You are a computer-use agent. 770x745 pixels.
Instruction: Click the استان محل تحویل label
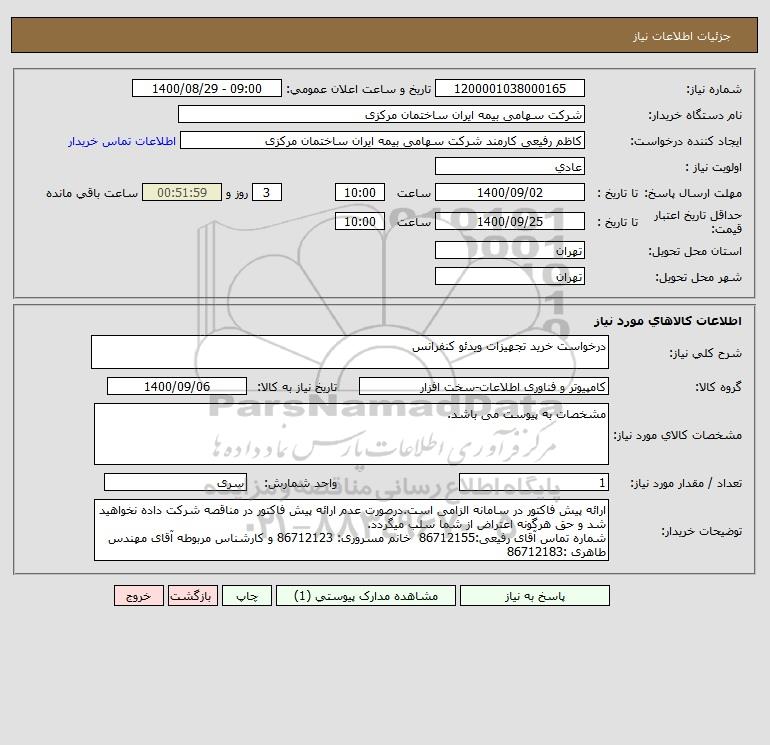pos(695,251)
